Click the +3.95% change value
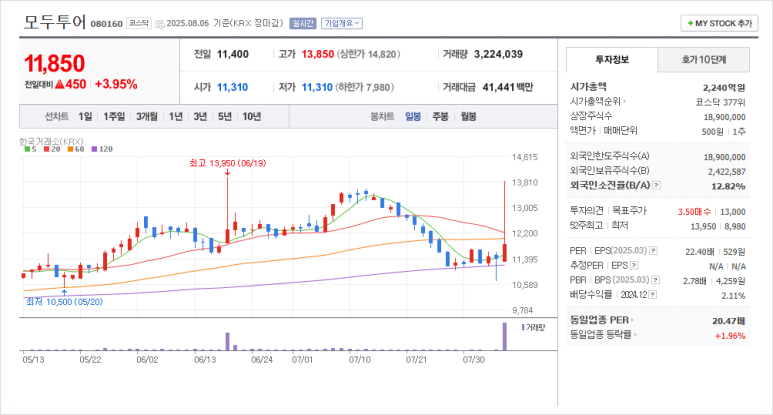The width and height of the screenshot is (773, 415). click(116, 84)
